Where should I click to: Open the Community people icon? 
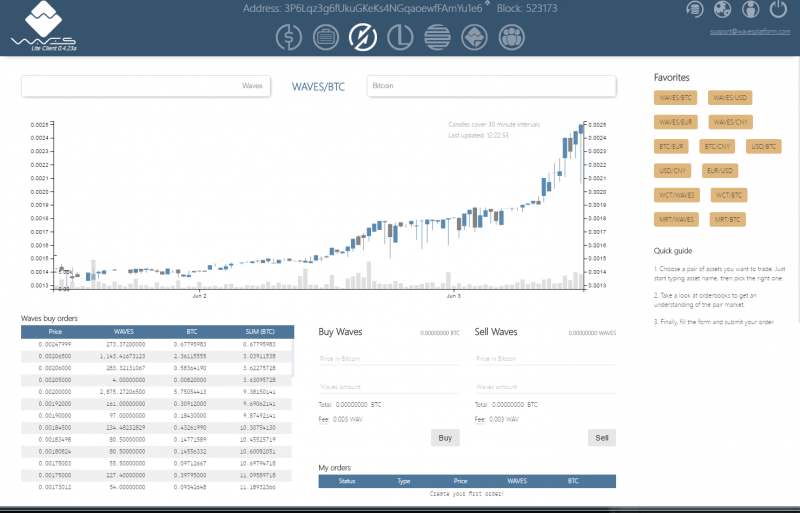tap(511, 37)
